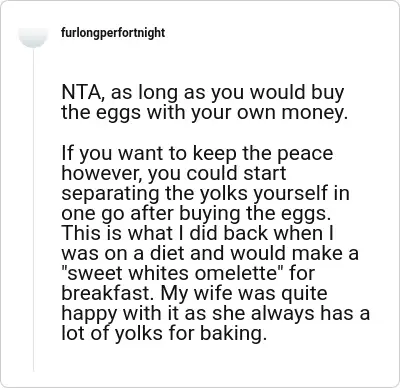Click the words "however, you could start"

point(174,174)
